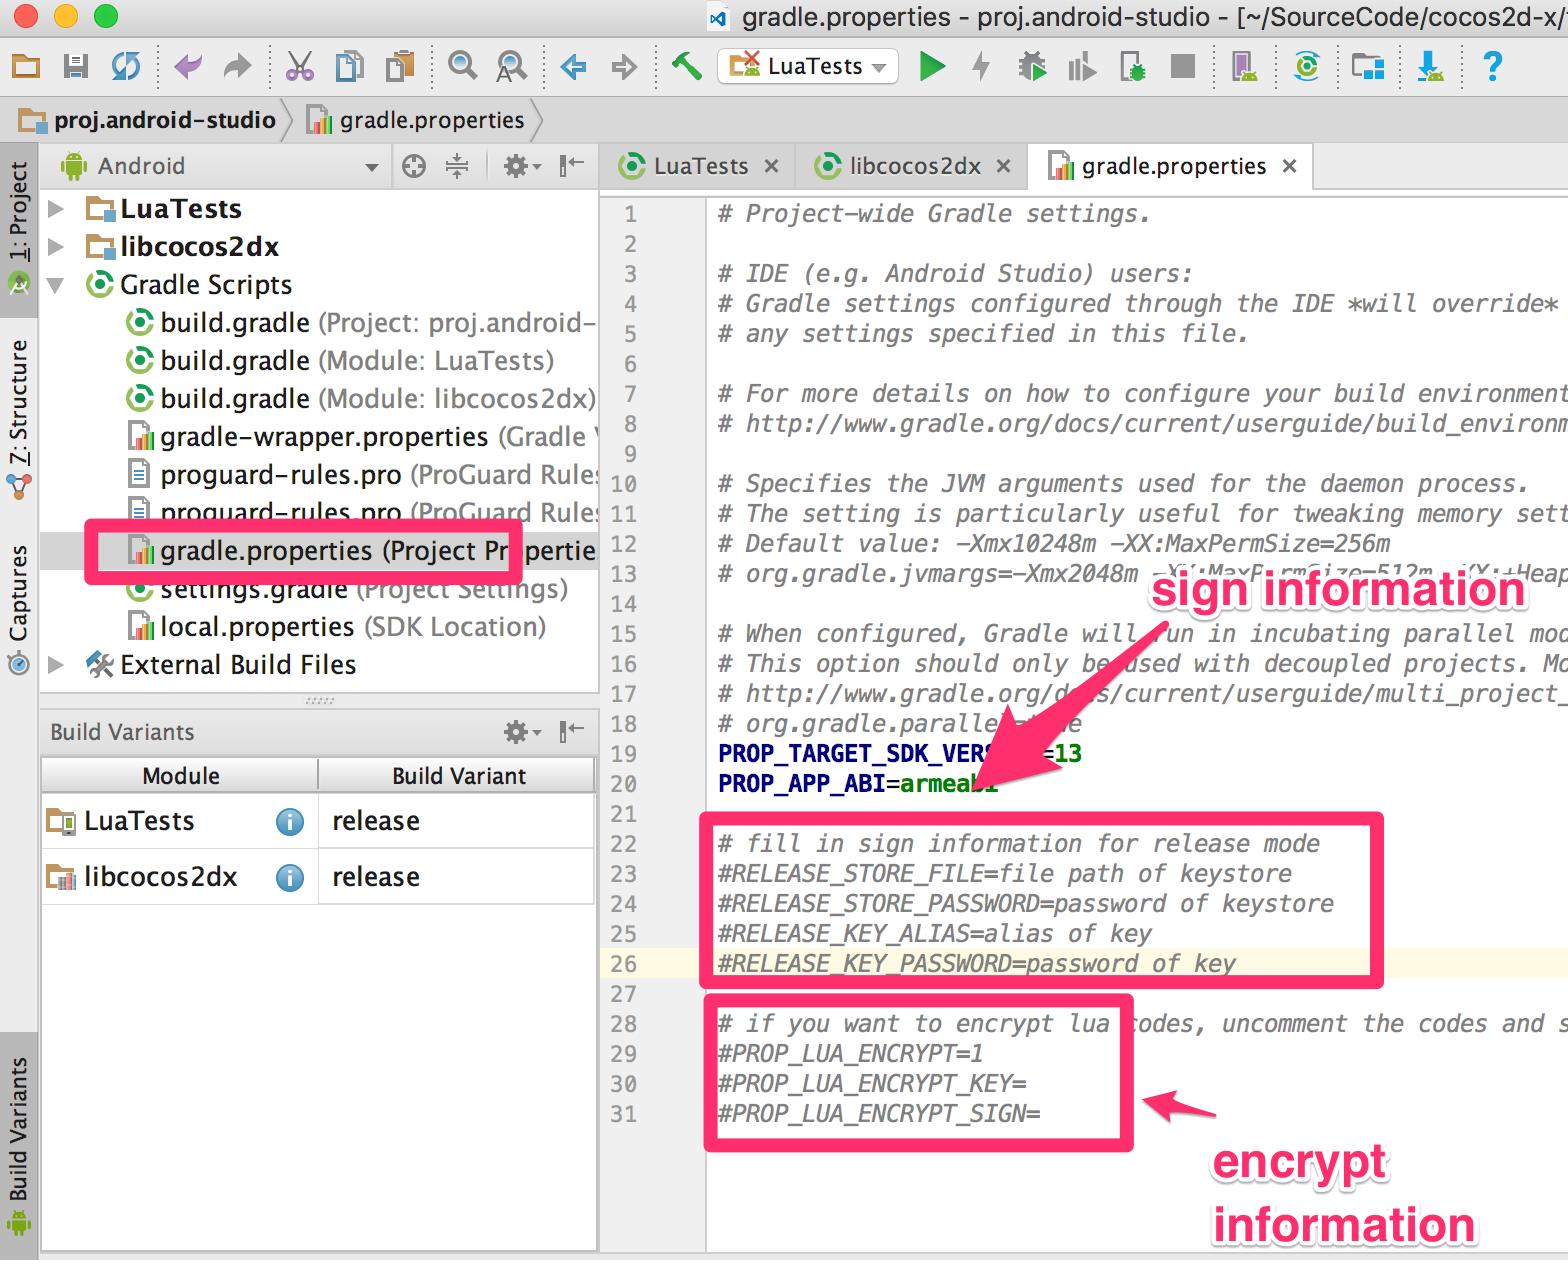The width and height of the screenshot is (1568, 1266).
Task: Open the AVD Manager device icon
Action: point(1244,67)
